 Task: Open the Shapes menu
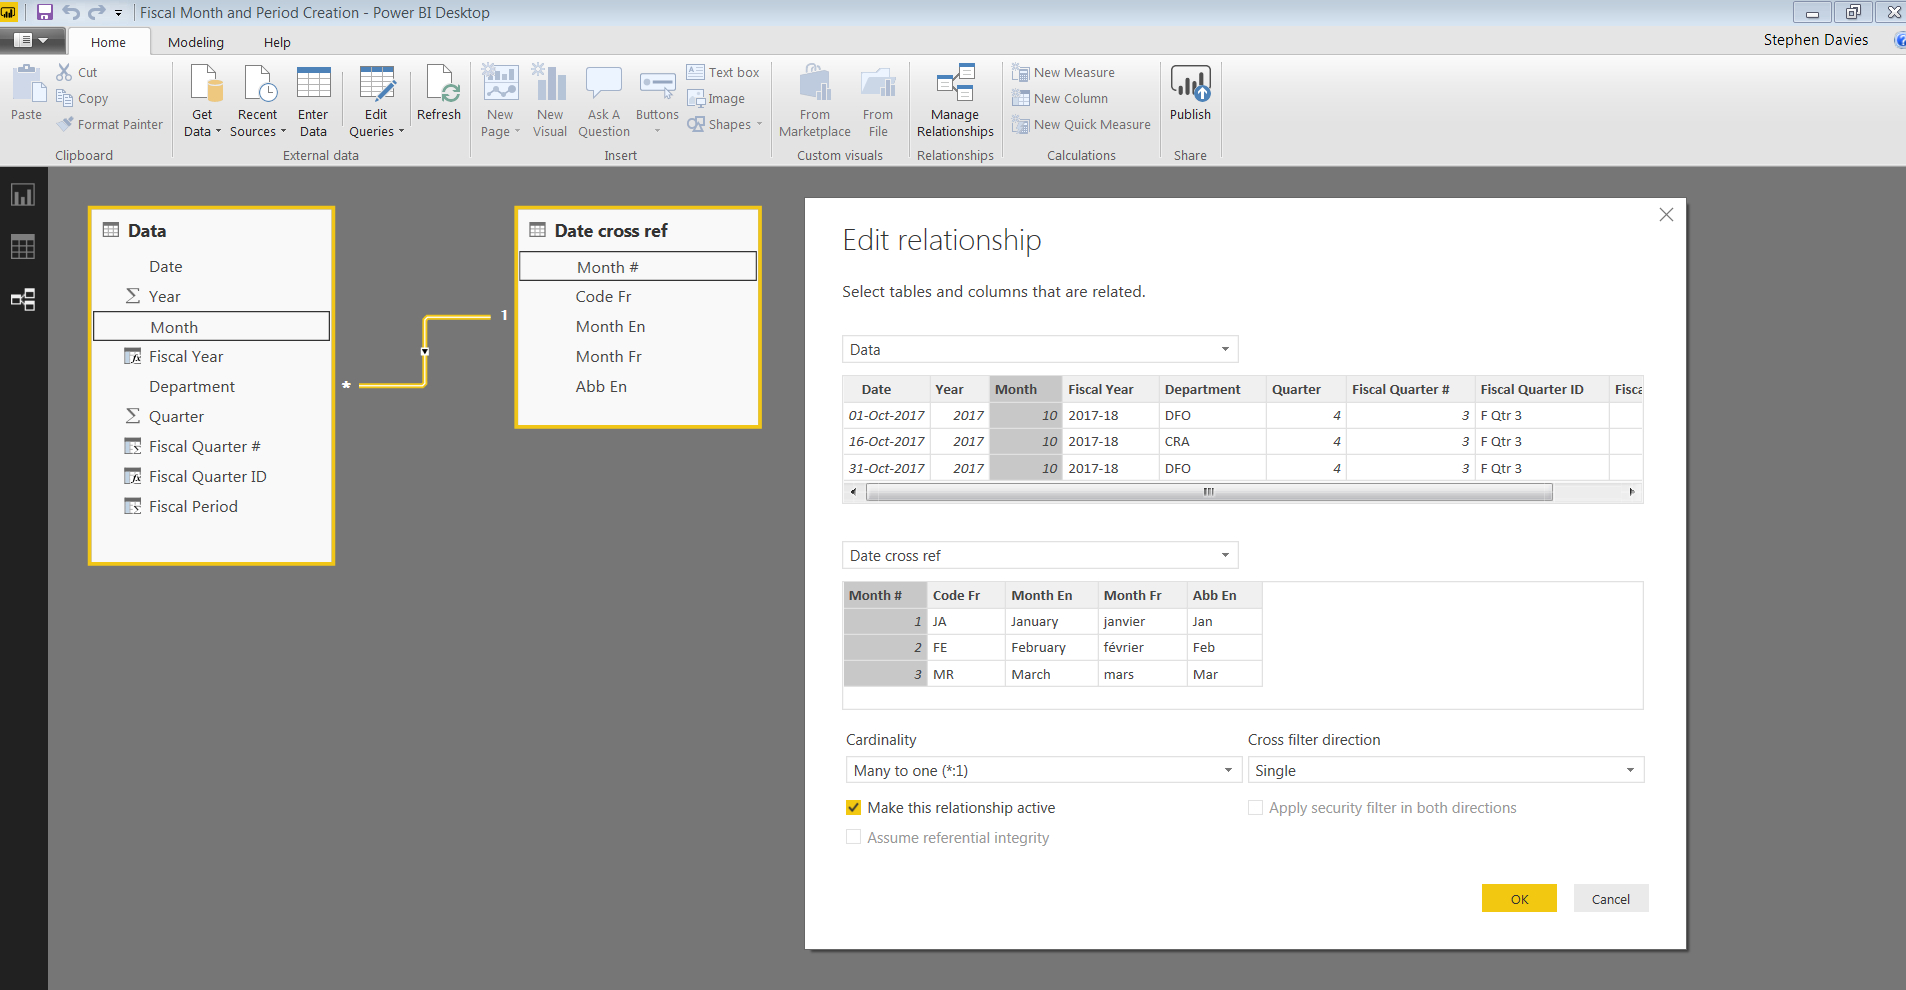coord(724,124)
